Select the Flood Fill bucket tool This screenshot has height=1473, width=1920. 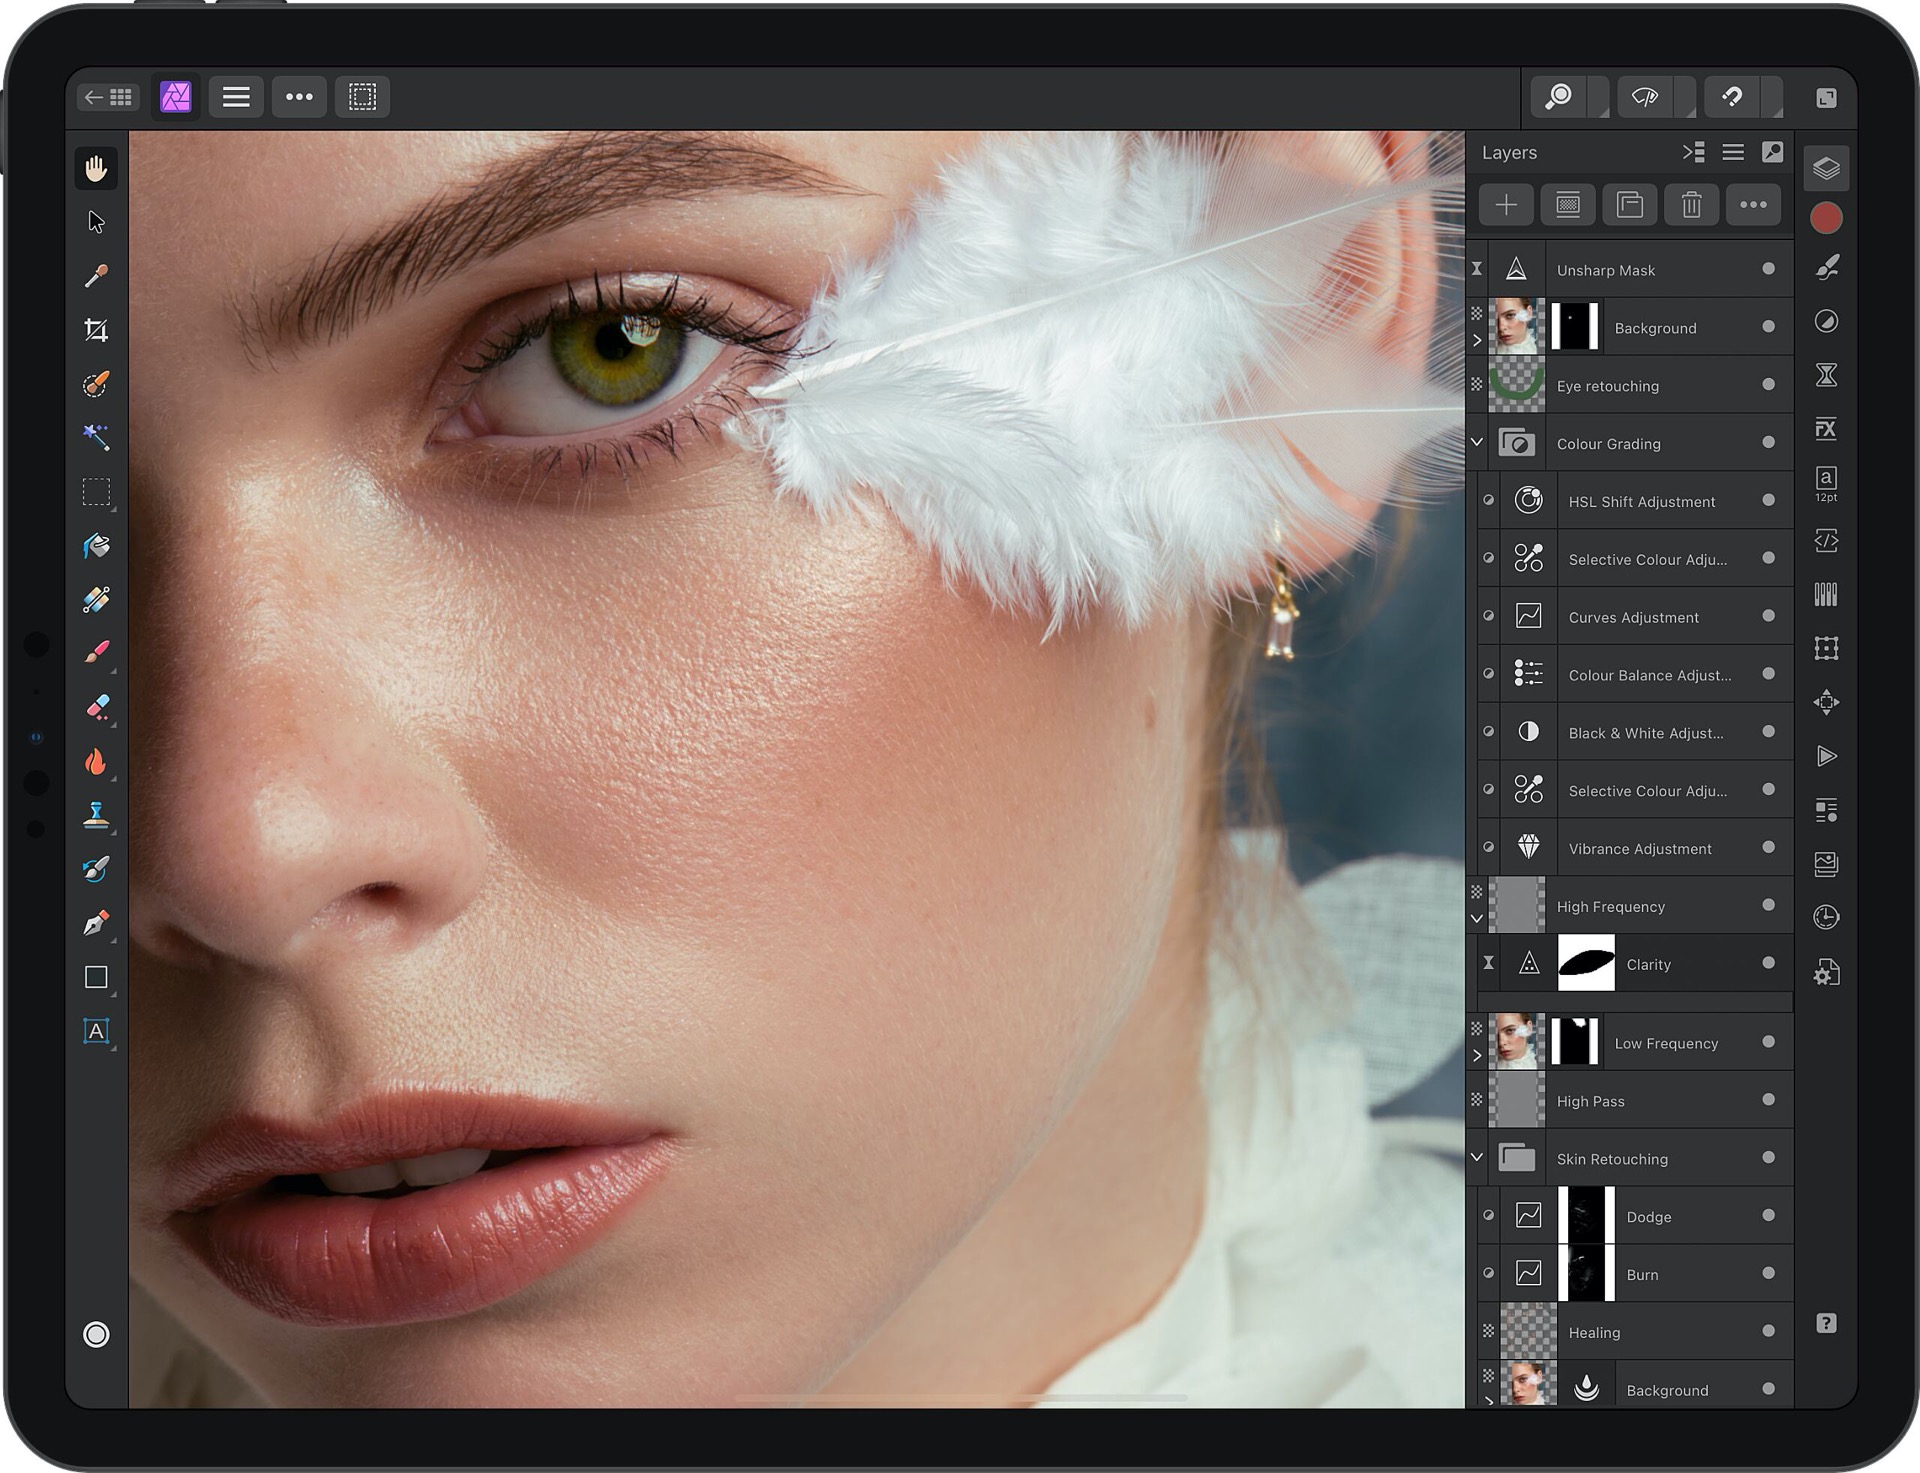[x=96, y=546]
